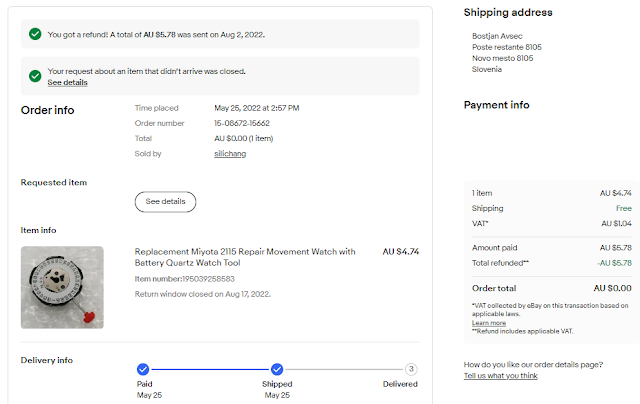This screenshot has height=404, width=640.
Task: Click the order number 15-08672-15662
Action: 248,123
